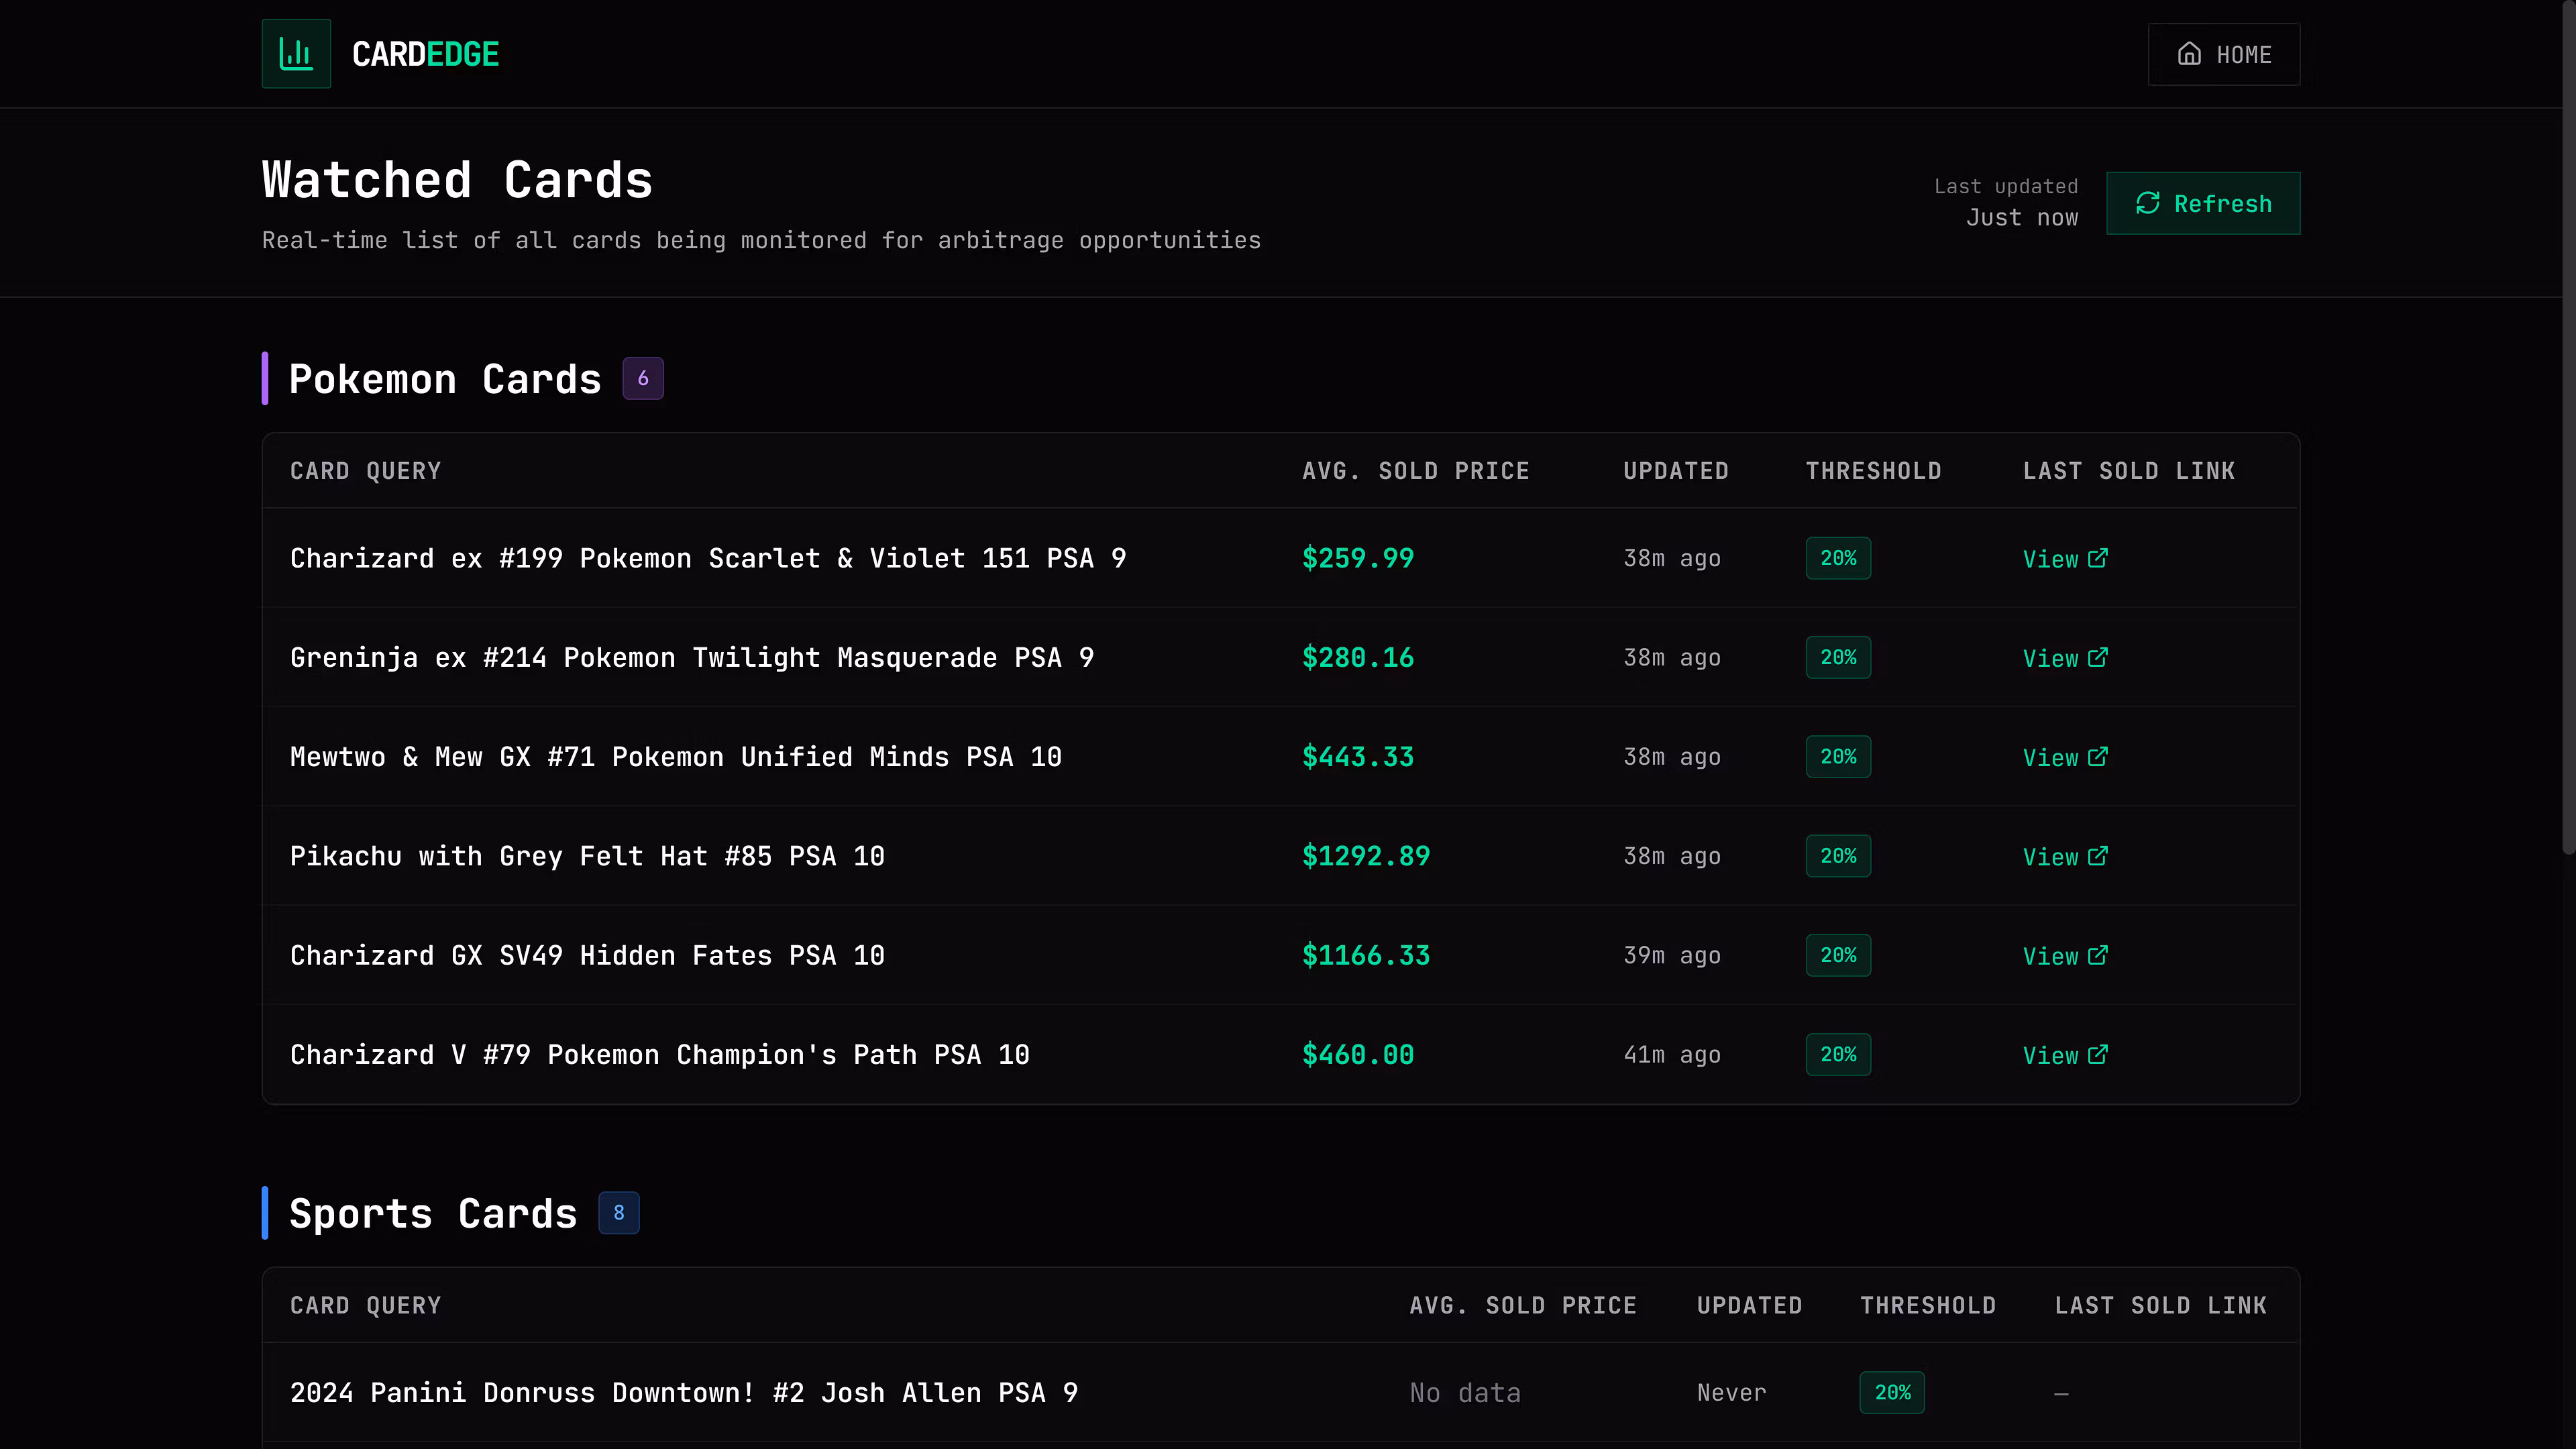Open View link for Mewtwo & Mew GX
The width and height of the screenshot is (2576, 1449).
[2065, 757]
